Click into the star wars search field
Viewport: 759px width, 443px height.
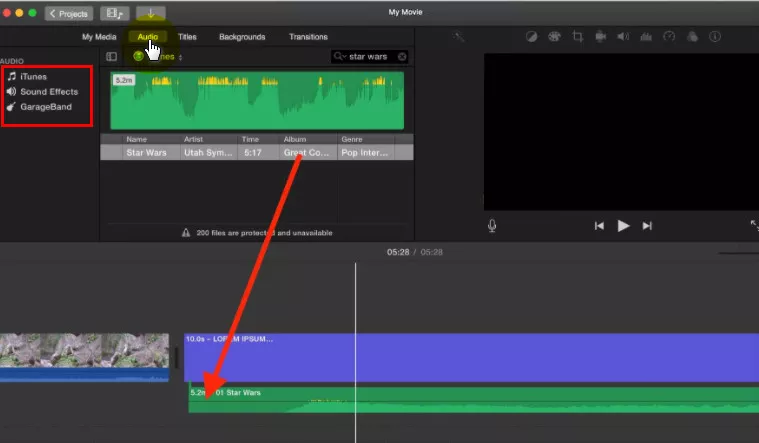click(369, 57)
